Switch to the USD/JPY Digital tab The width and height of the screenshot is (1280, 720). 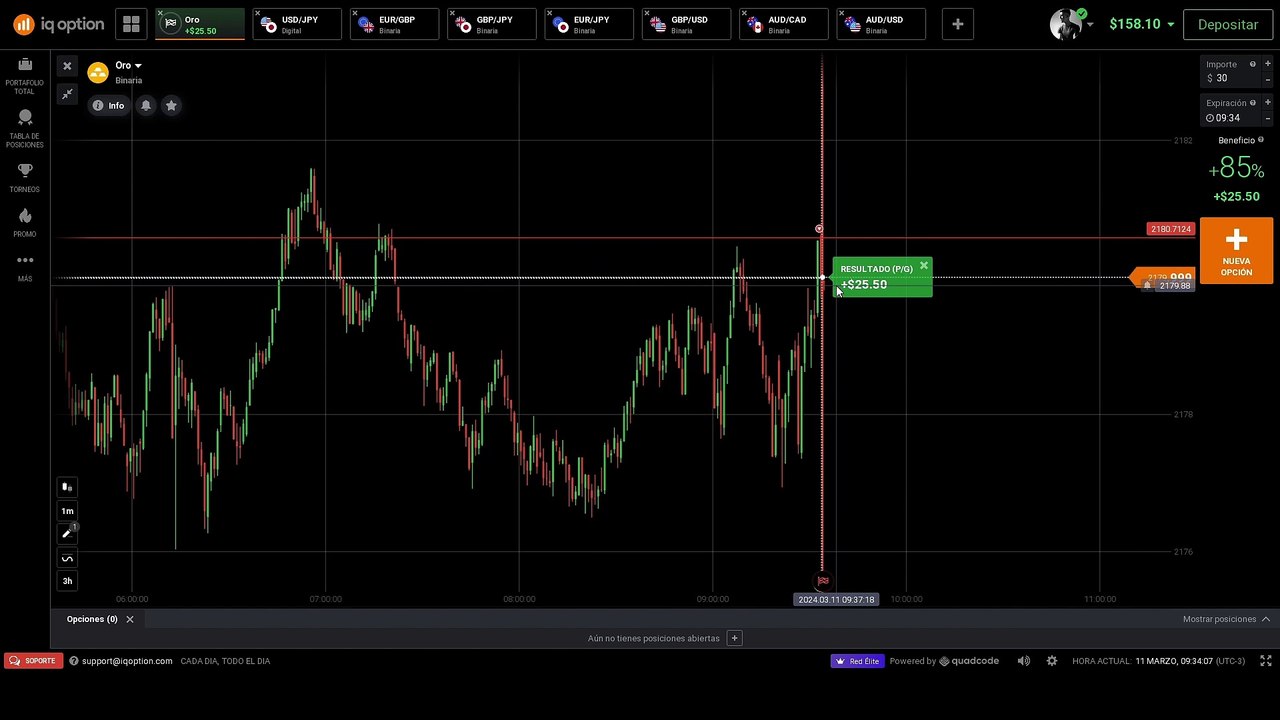(297, 24)
